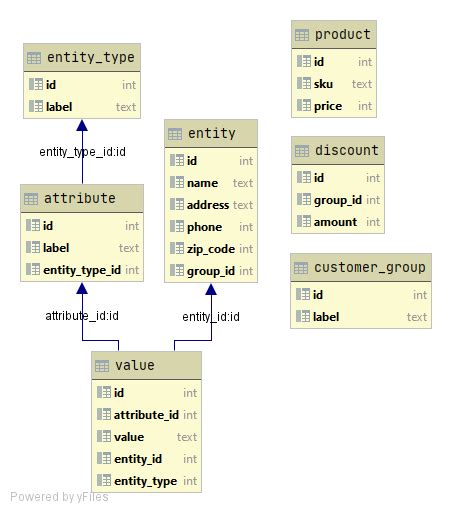Click the customer_group table header icon
The height and width of the screenshot is (513, 452).
(x=301, y=268)
